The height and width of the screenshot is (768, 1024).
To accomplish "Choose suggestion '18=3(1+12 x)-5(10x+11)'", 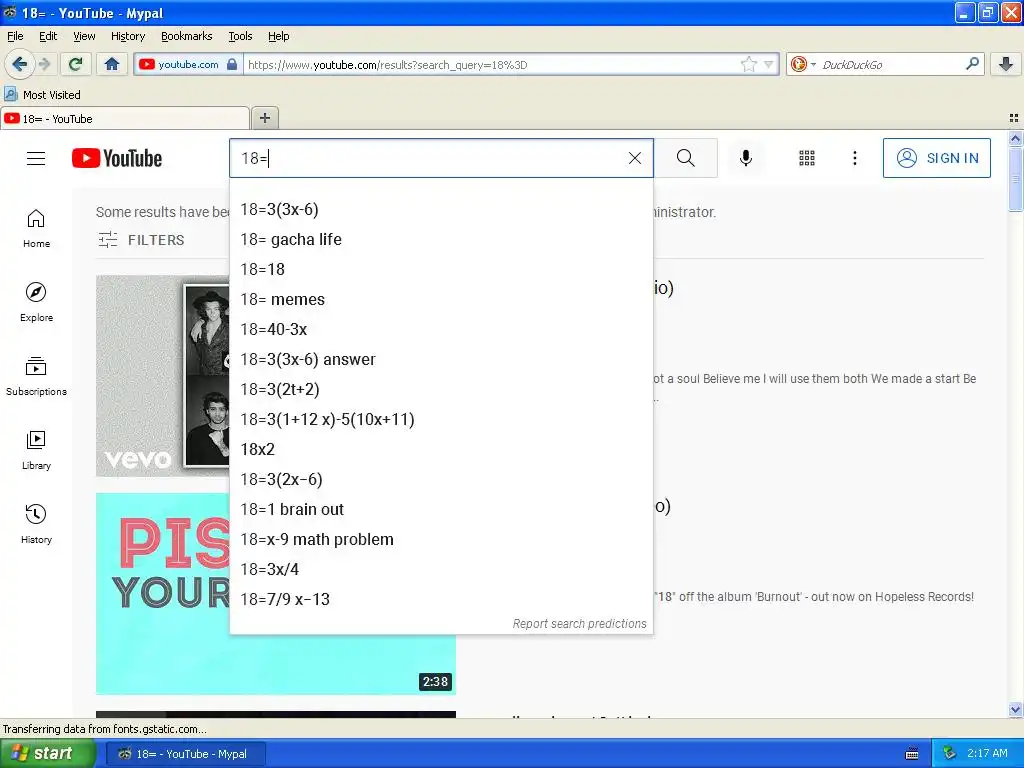I will coord(441,420).
